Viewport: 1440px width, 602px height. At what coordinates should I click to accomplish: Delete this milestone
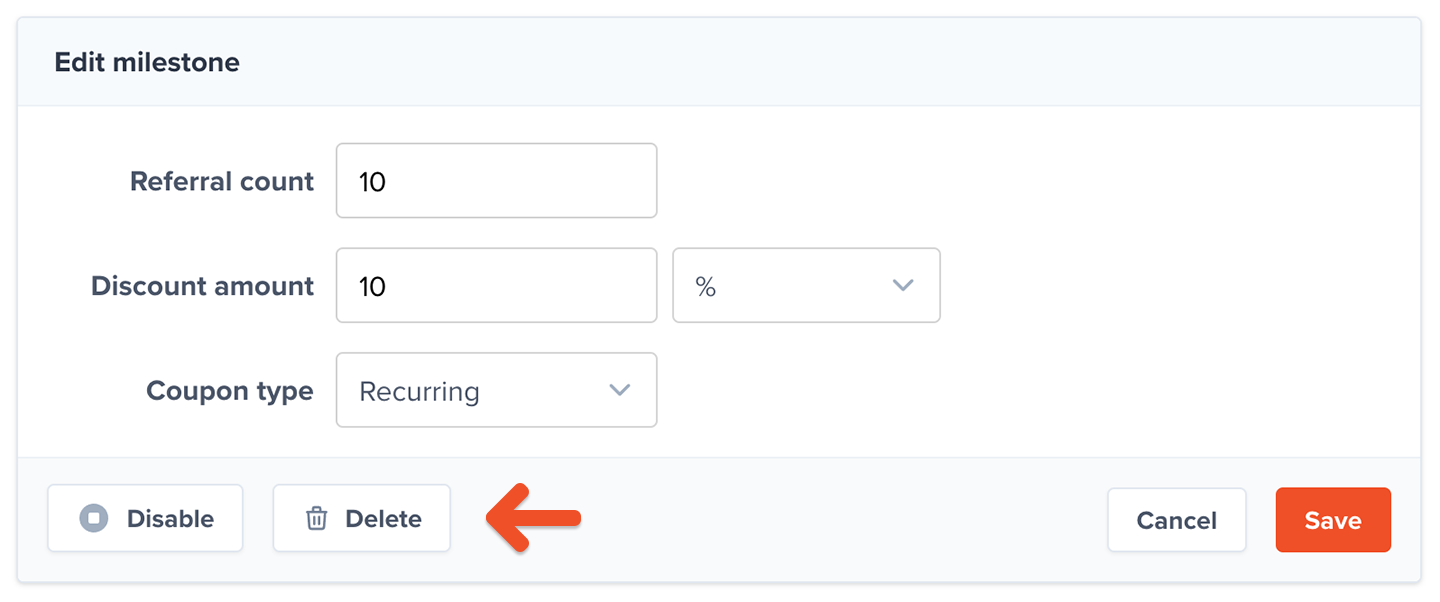click(361, 518)
